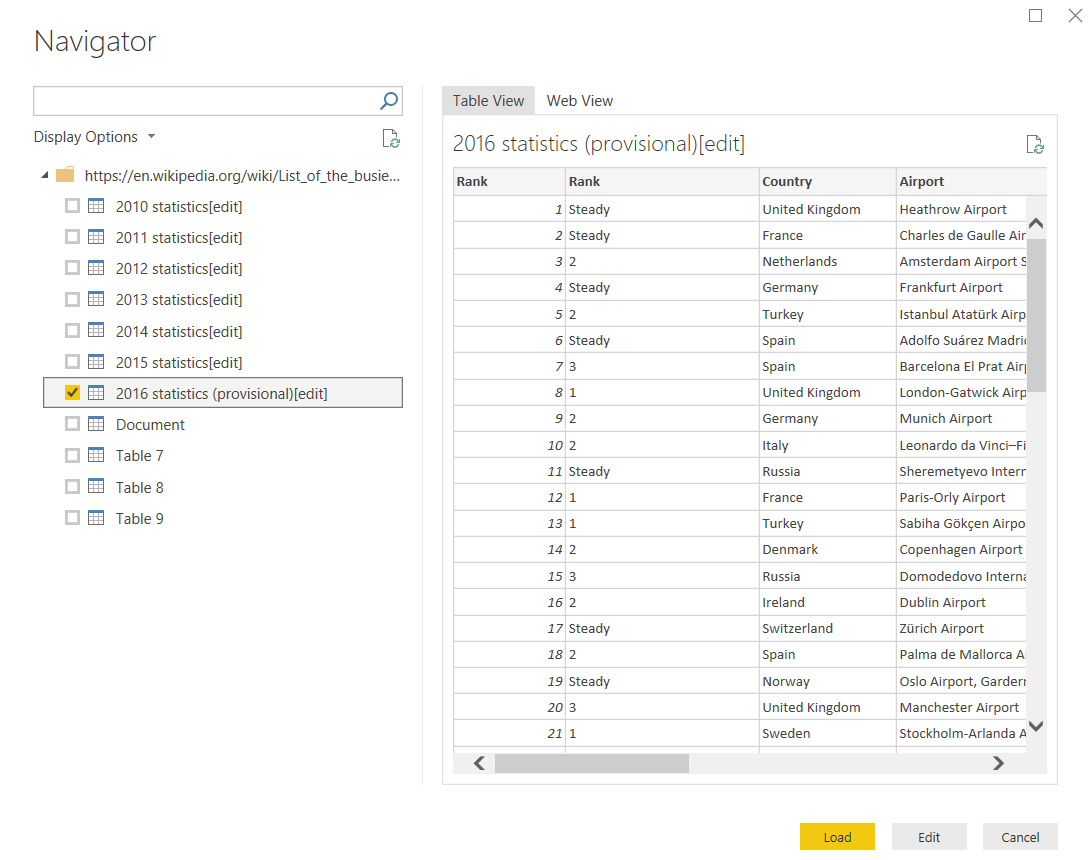This screenshot has height=860, width=1092.
Task: Click the table icon beside 2010 statistics
Action: 96,206
